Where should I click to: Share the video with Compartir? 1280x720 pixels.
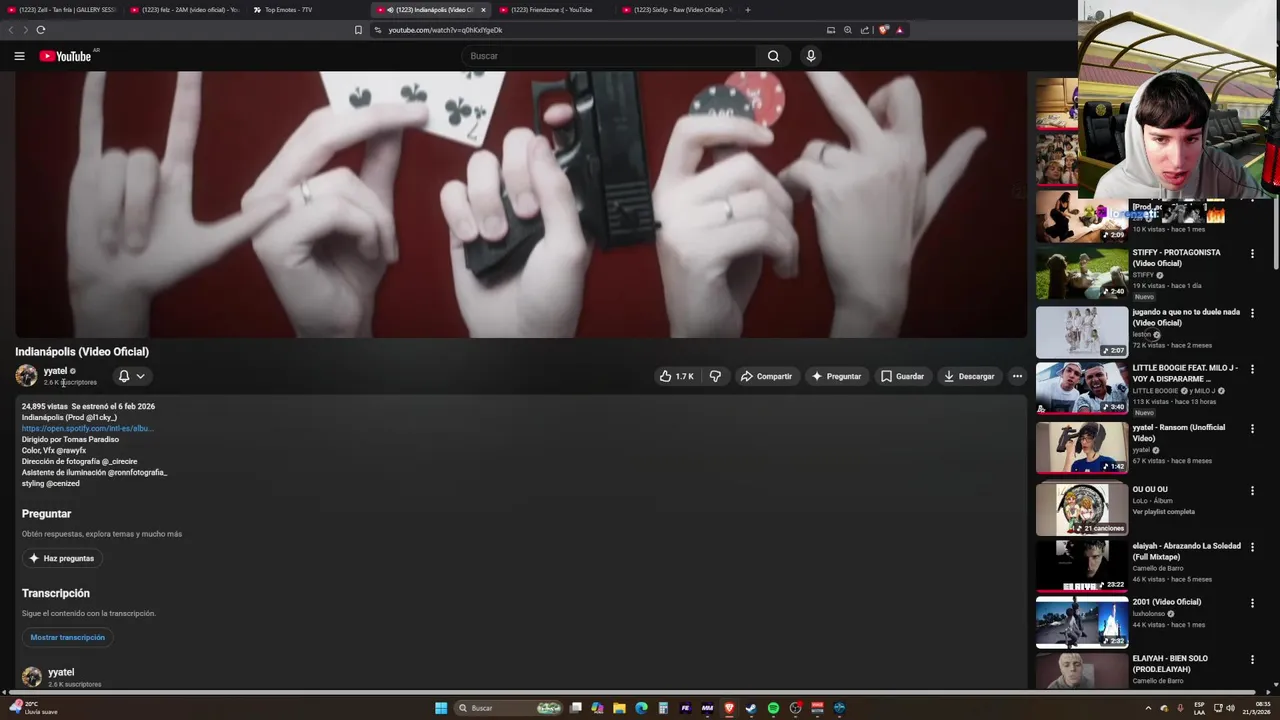tap(766, 376)
